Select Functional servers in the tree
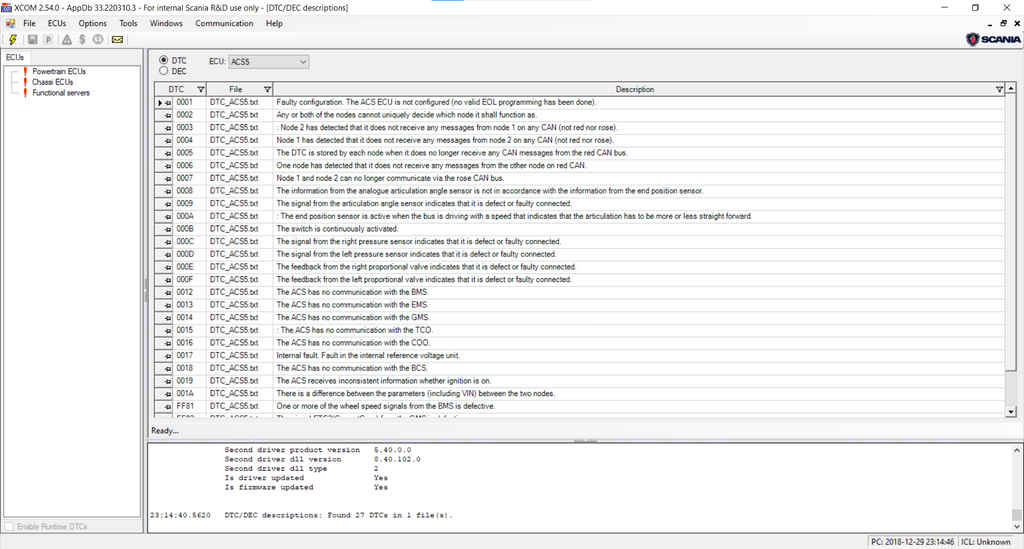The image size is (1024, 549). click(x=61, y=93)
